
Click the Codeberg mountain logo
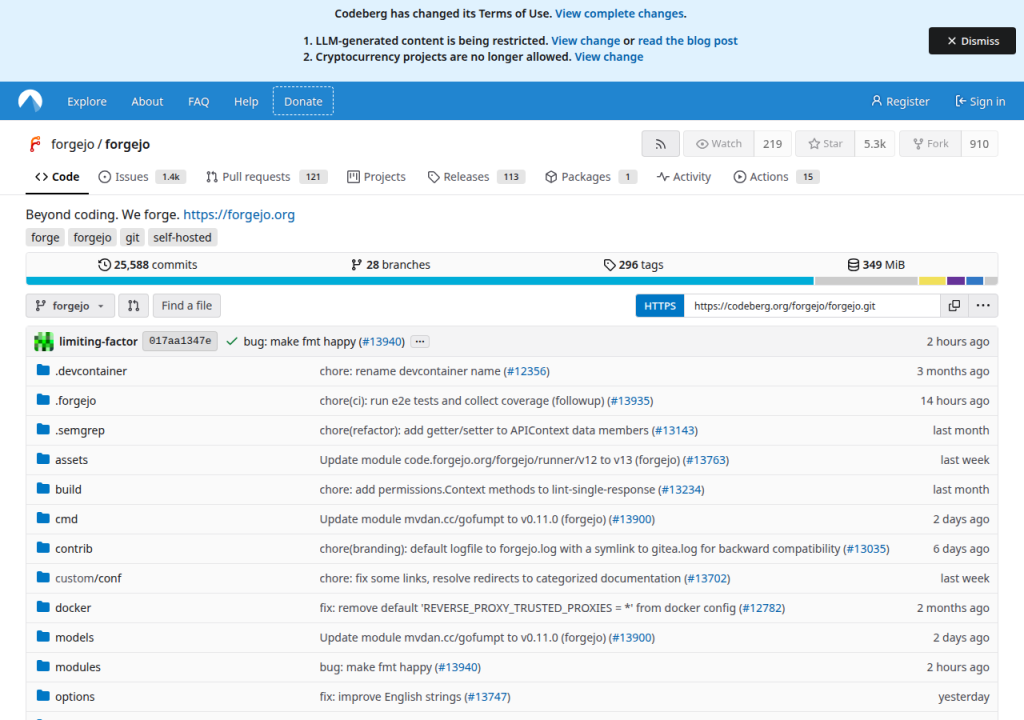[30, 101]
